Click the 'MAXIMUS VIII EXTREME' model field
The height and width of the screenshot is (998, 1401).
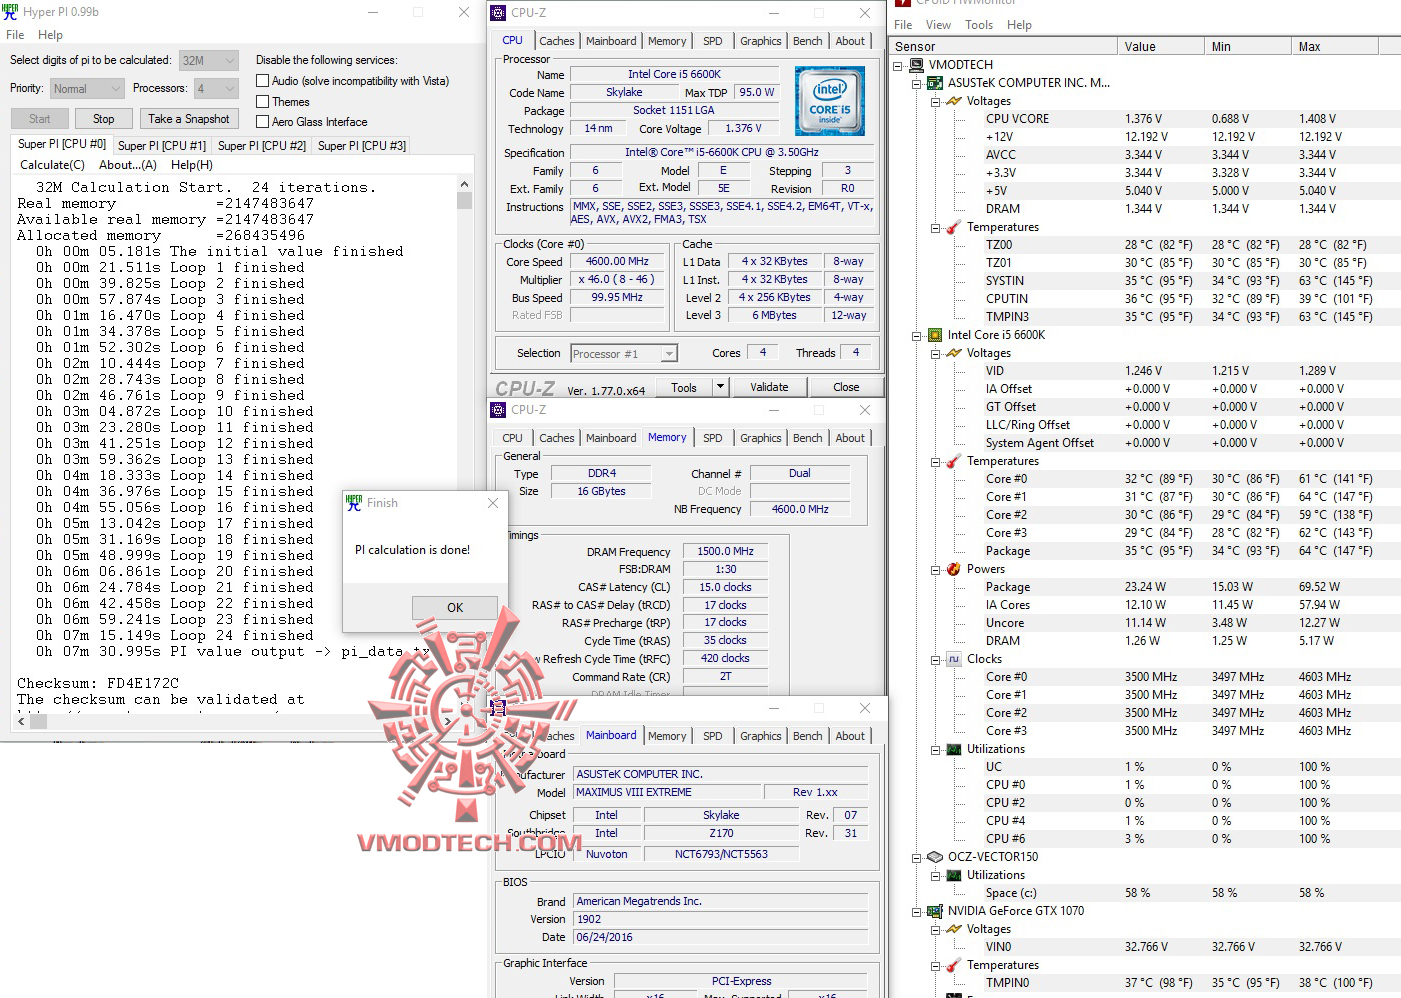point(667,792)
